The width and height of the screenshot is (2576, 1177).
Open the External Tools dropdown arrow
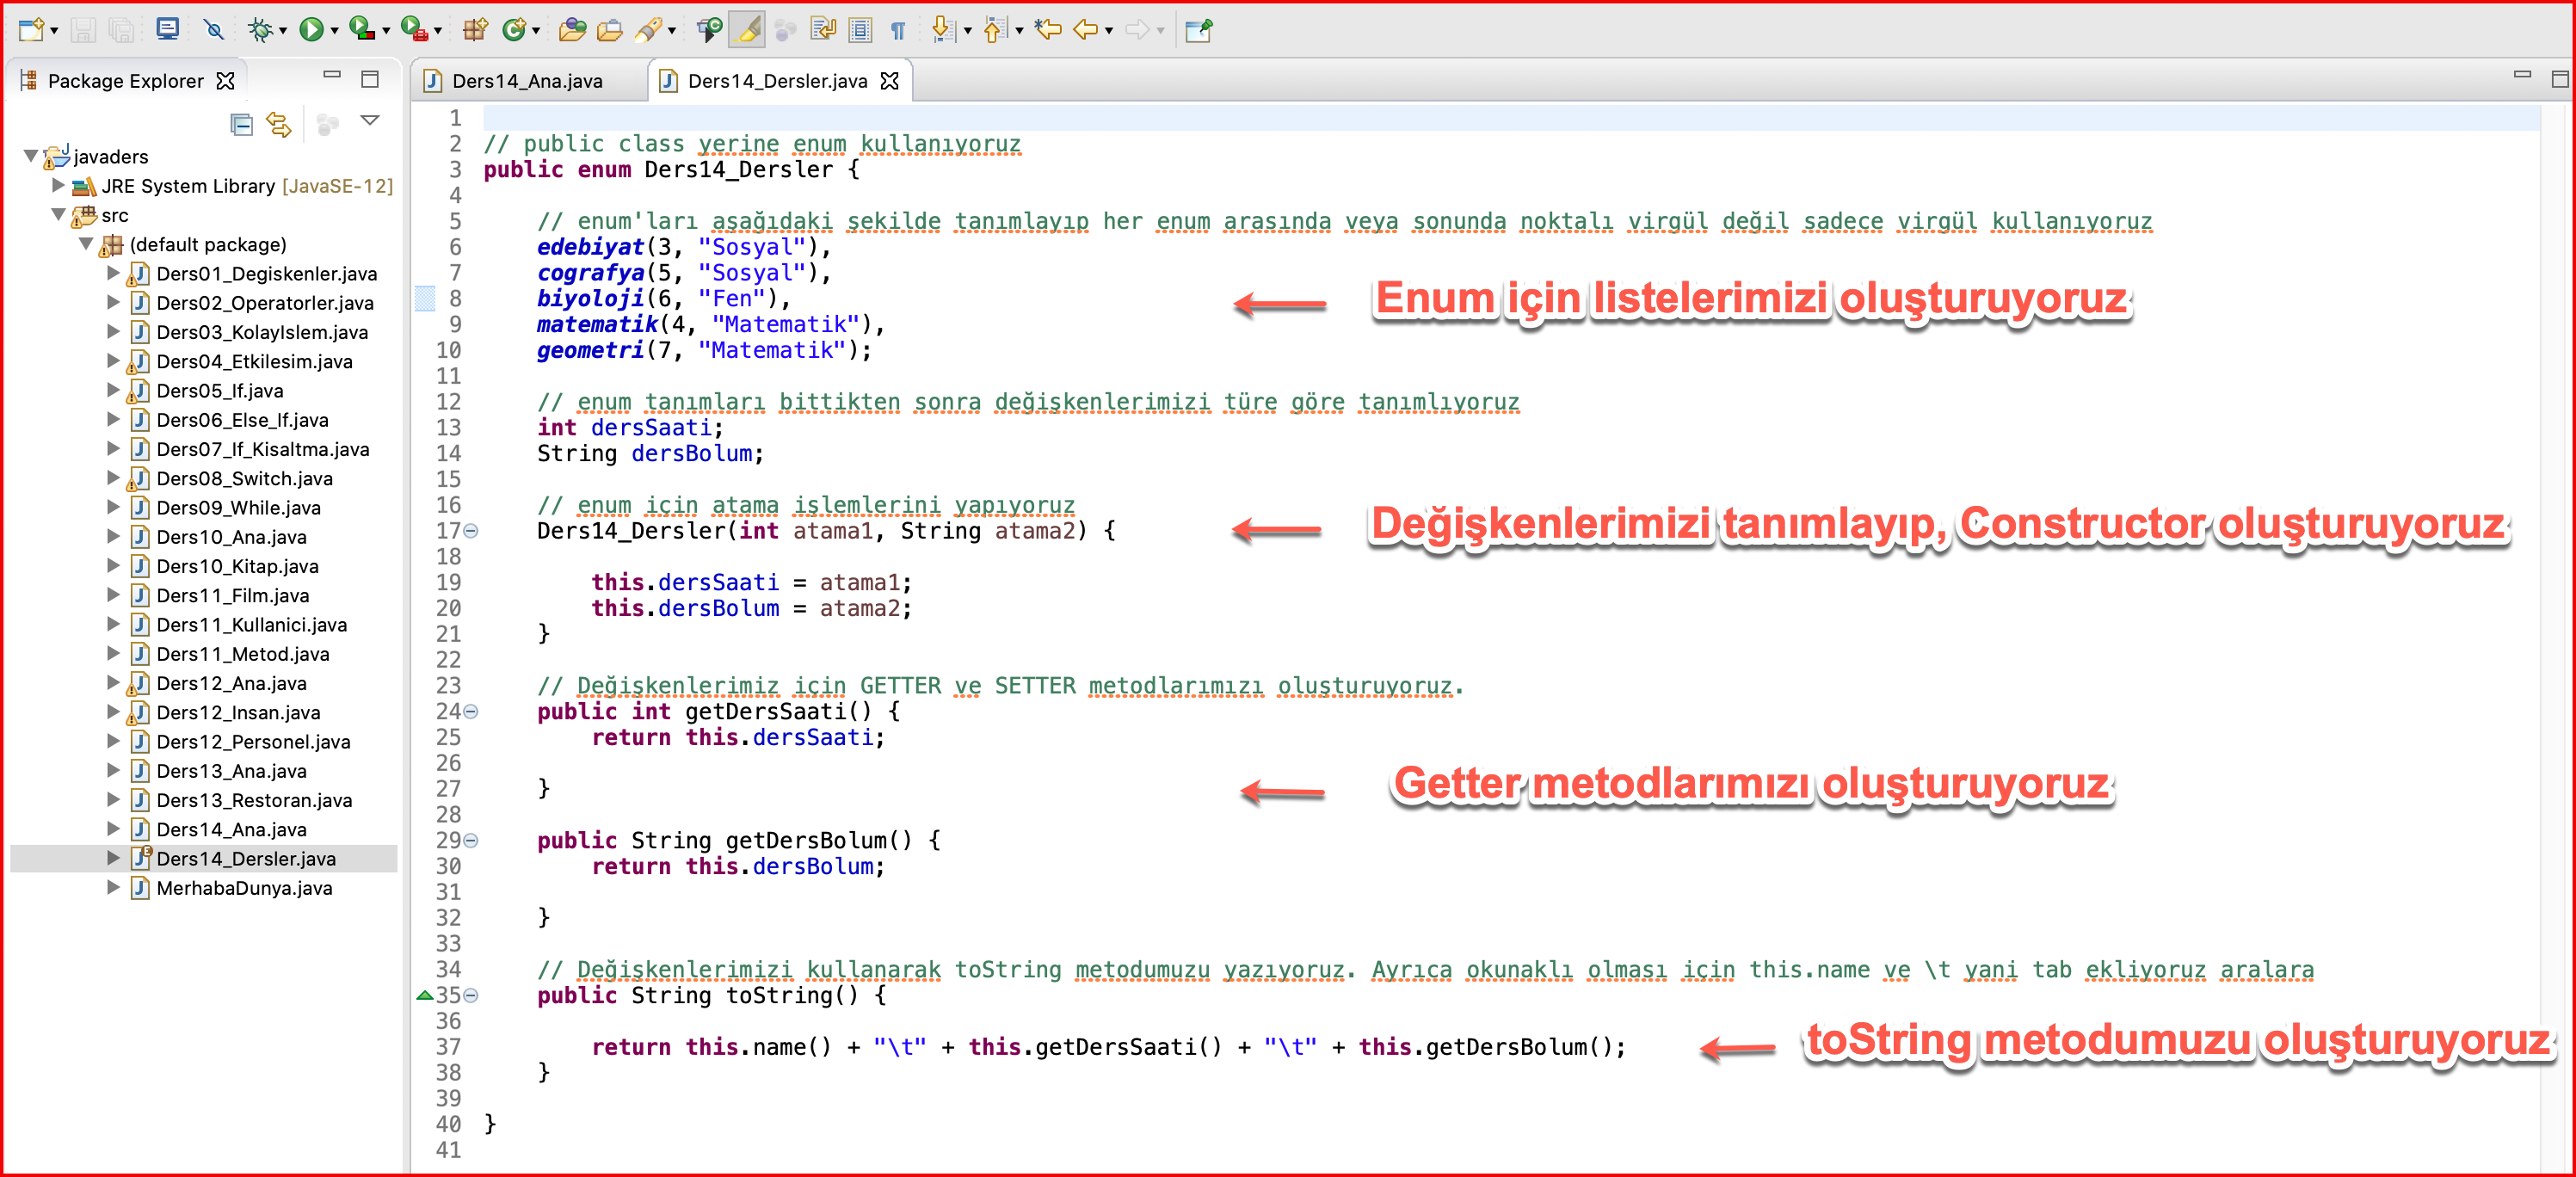click(x=438, y=31)
